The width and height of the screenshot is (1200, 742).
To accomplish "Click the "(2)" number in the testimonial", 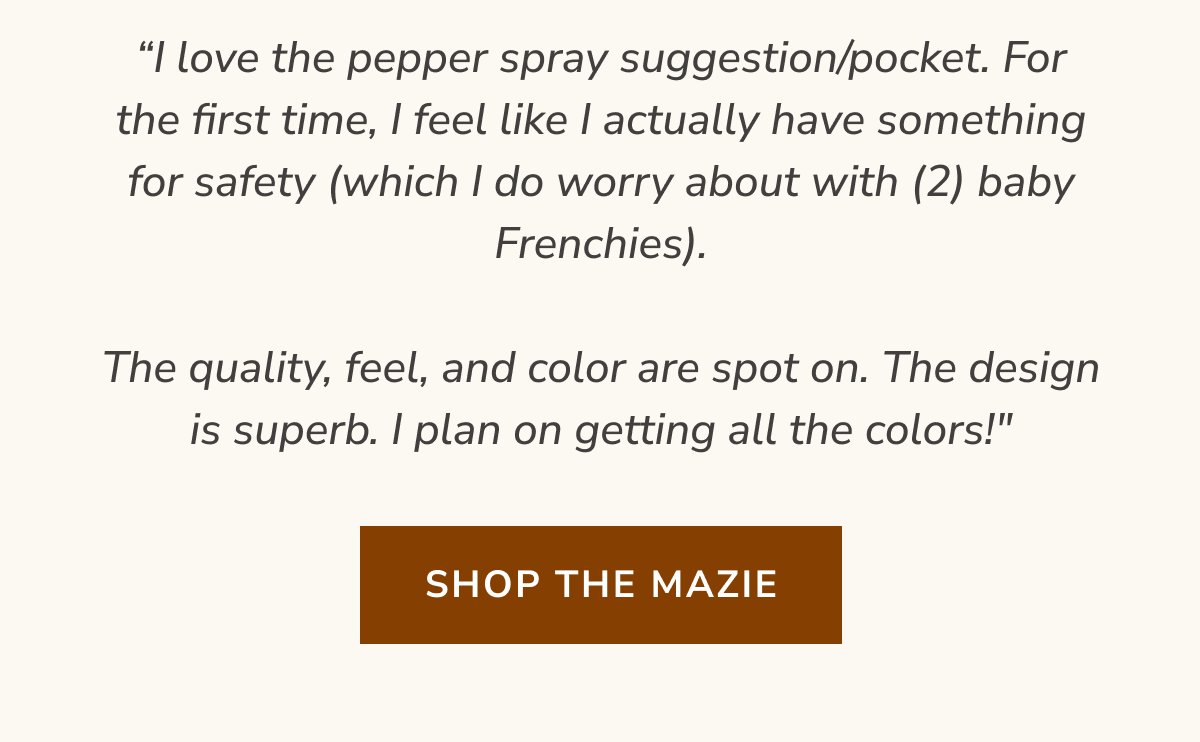I will click(938, 184).
